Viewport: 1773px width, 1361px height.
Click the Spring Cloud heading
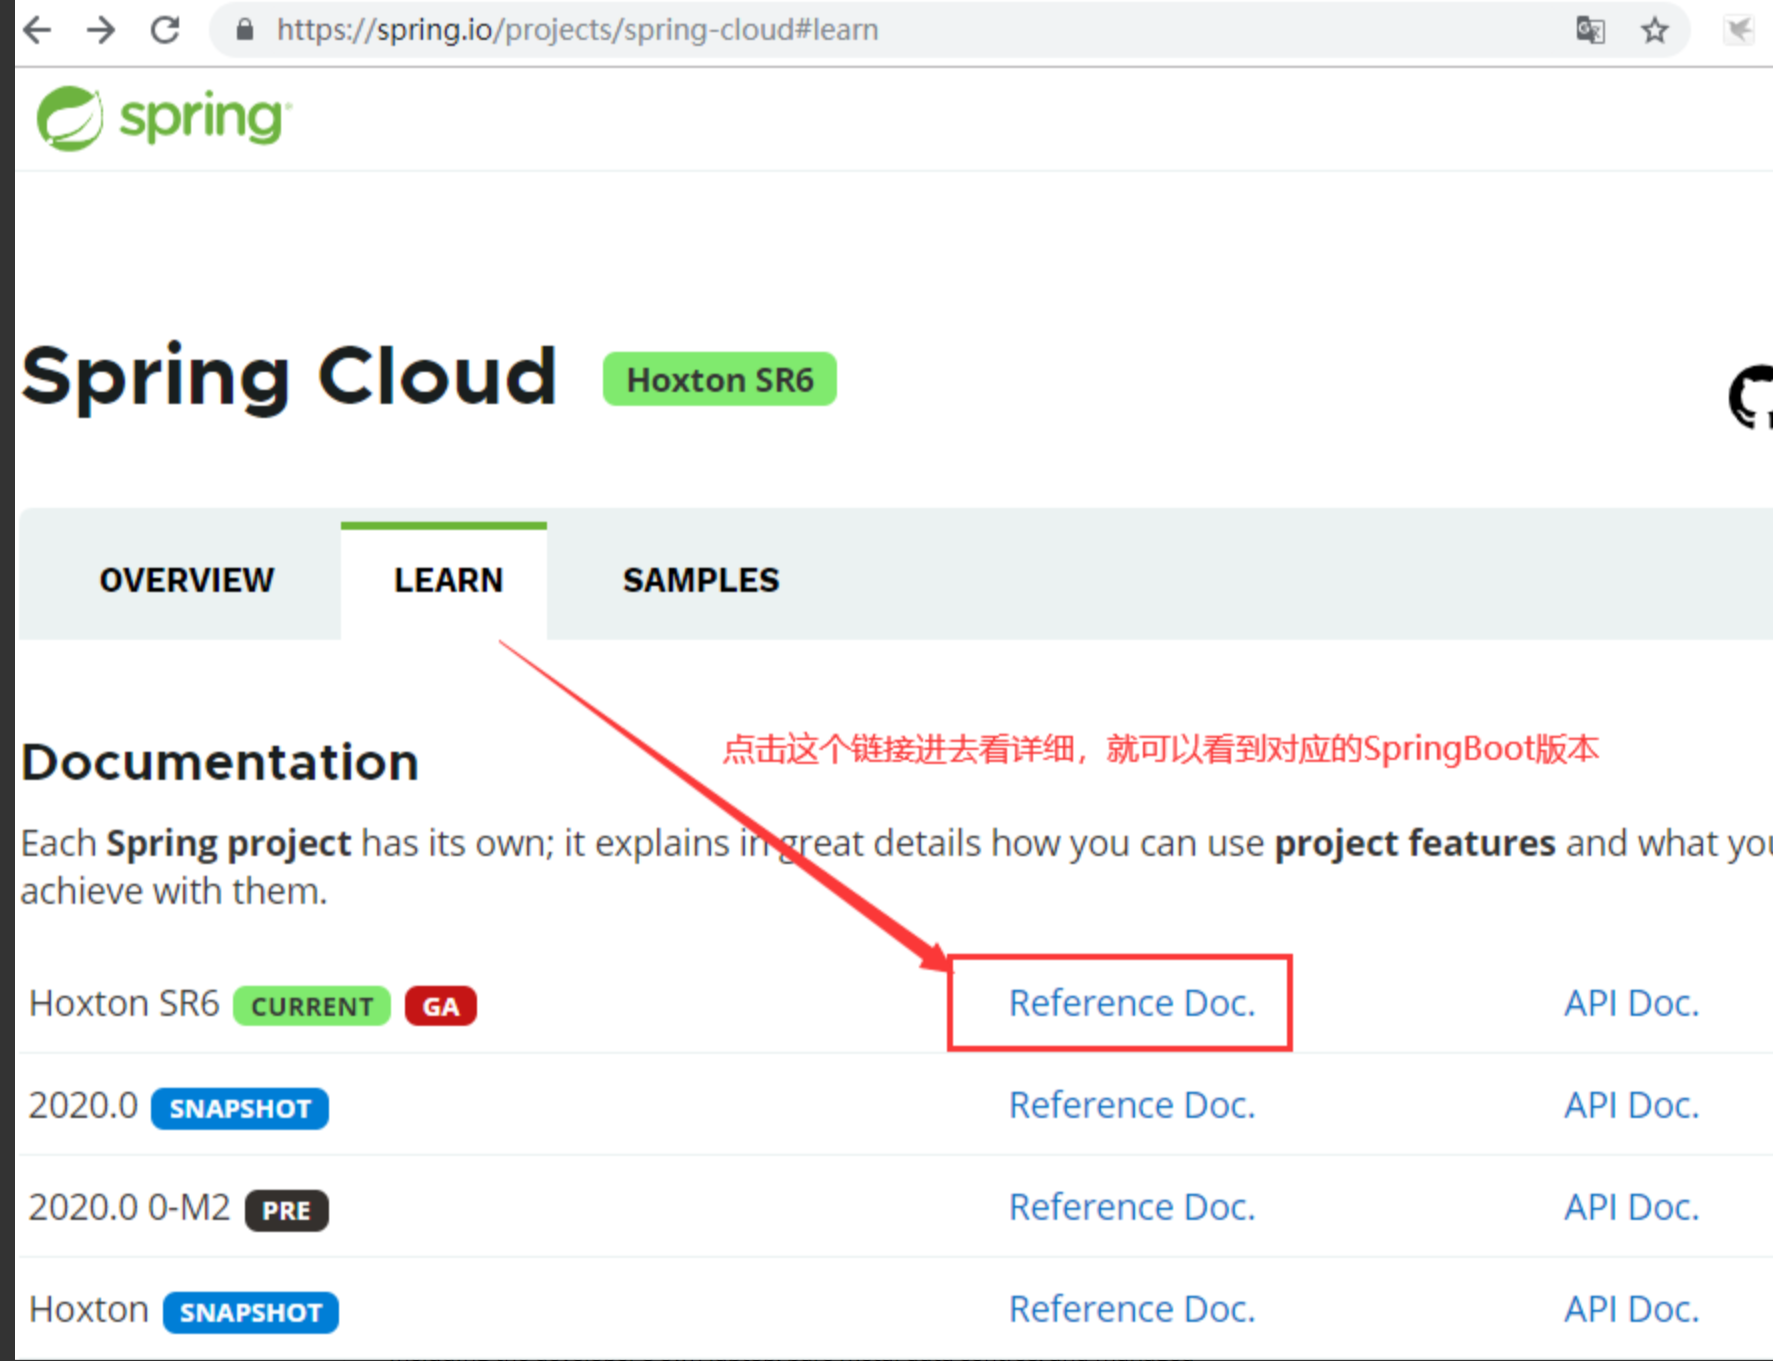tap(289, 378)
